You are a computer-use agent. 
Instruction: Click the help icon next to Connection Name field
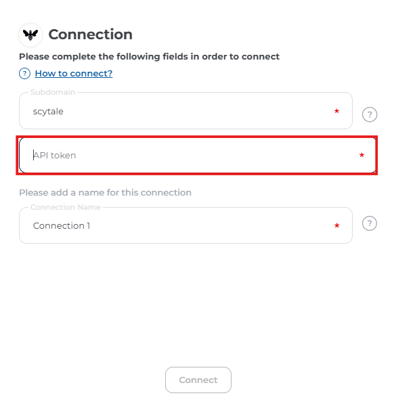click(369, 223)
